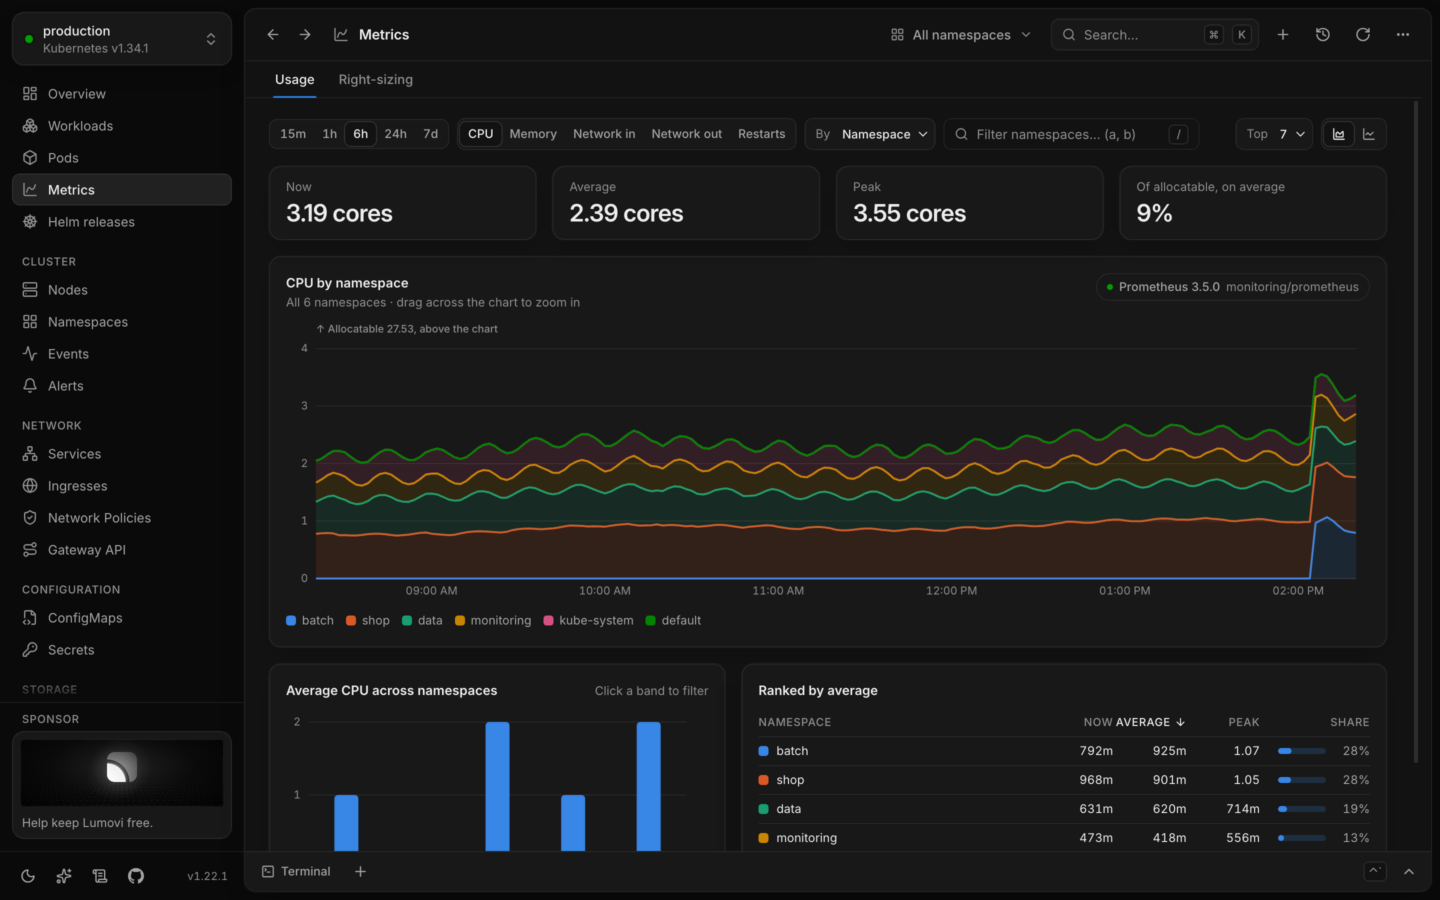
Task: Open the scroll icon in the footer
Action: (x=100, y=876)
